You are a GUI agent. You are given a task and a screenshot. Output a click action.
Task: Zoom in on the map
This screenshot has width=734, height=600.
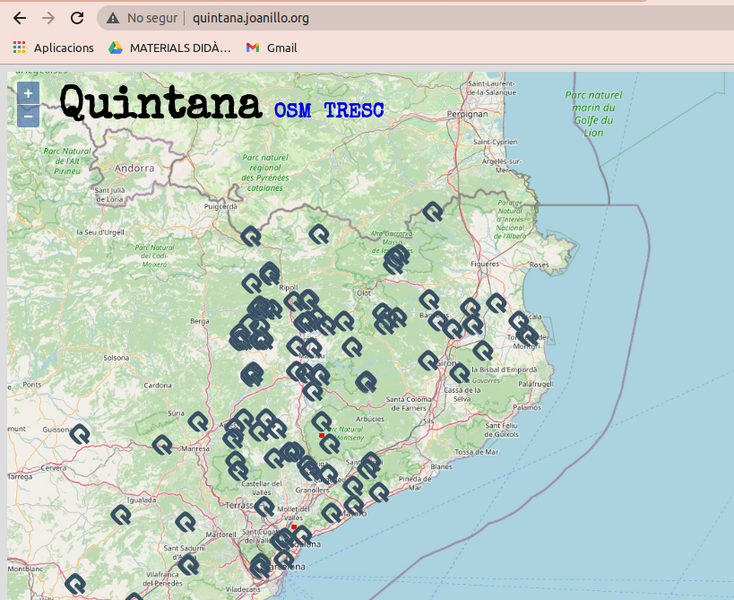pyautogui.click(x=28, y=94)
